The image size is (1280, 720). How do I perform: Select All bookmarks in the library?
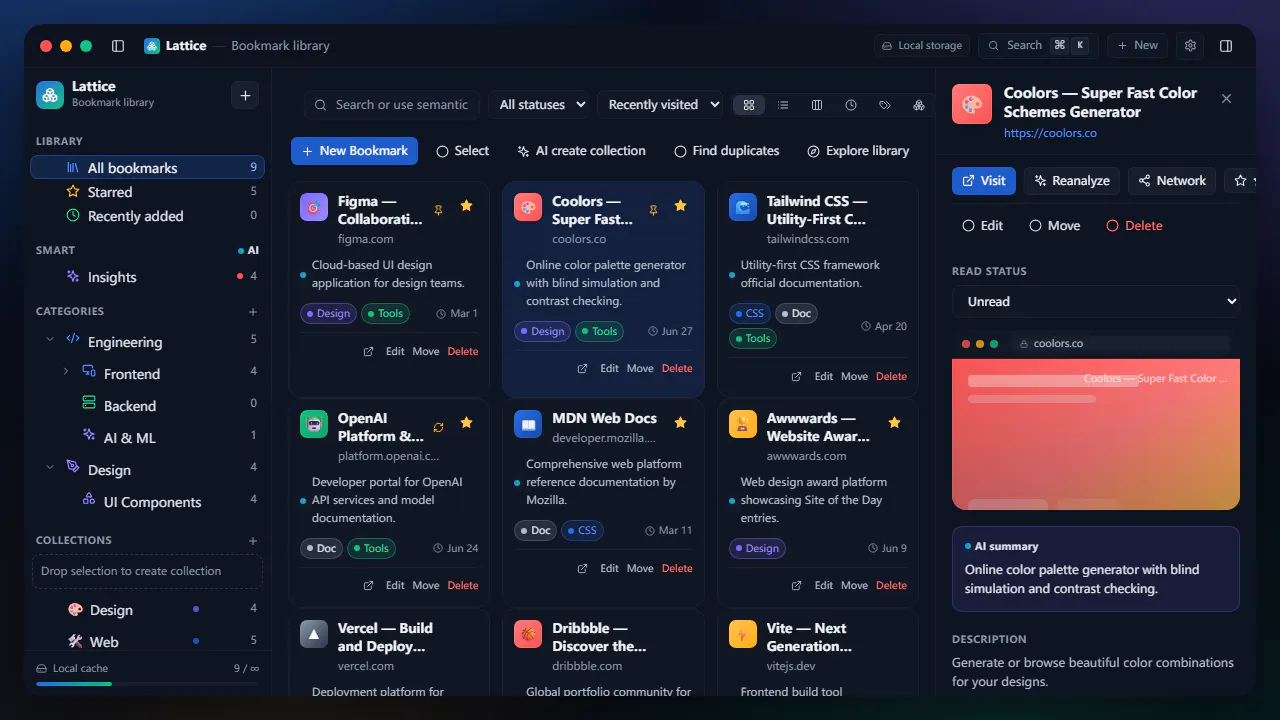coord(148,167)
